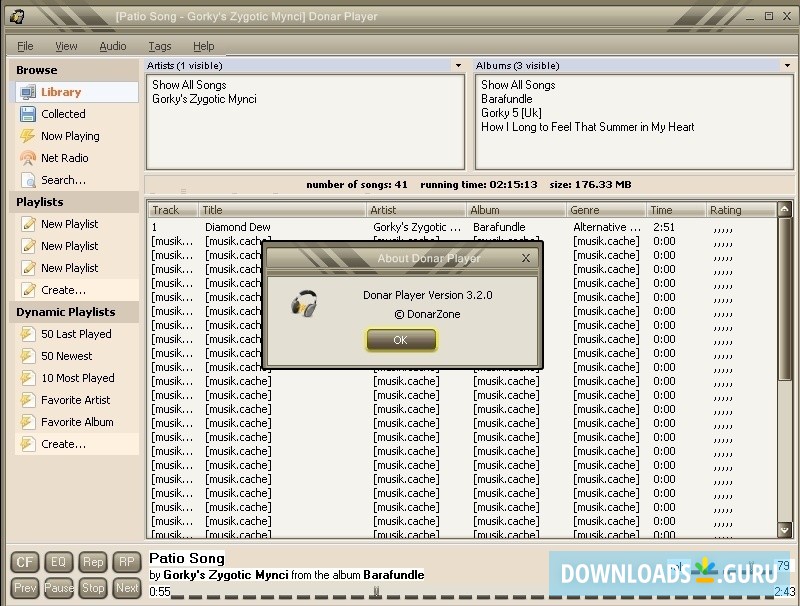This screenshot has height=606, width=800.
Task: Click the Library label in Browse
Action: (x=61, y=92)
